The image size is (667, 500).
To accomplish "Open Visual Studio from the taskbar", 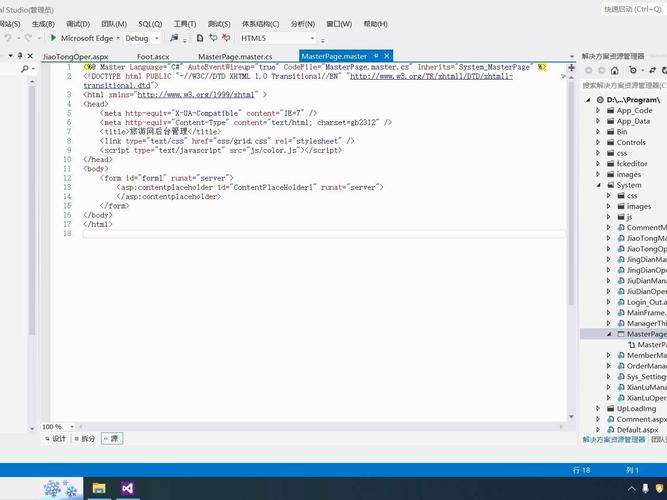I will point(127,488).
